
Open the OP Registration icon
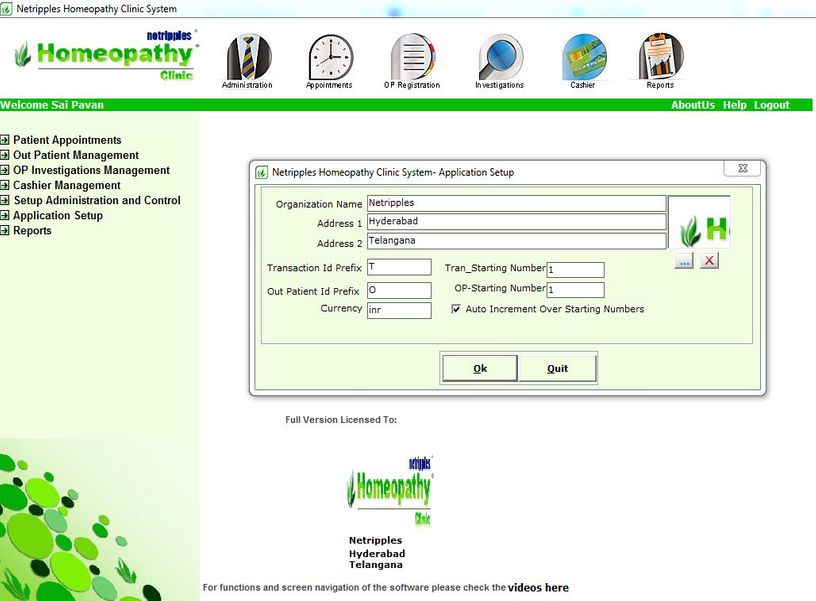pos(412,61)
